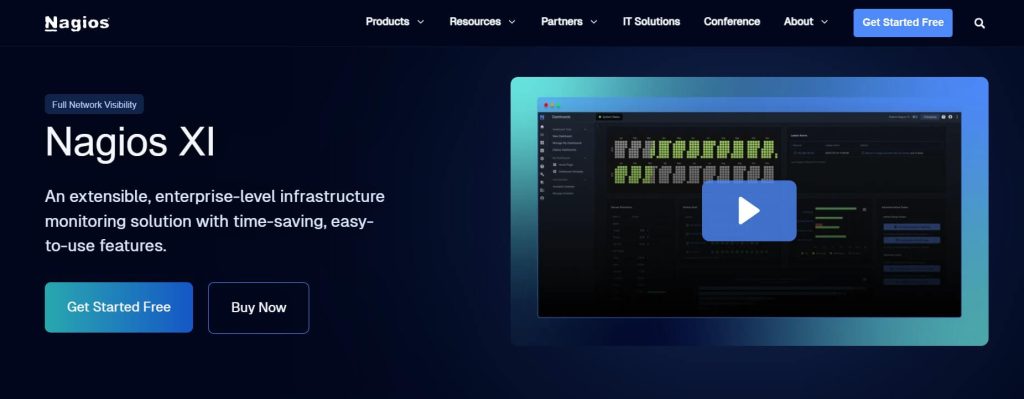The height and width of the screenshot is (399, 1024).
Task: Click the Full Network Visibility badge
Action: [94, 104]
